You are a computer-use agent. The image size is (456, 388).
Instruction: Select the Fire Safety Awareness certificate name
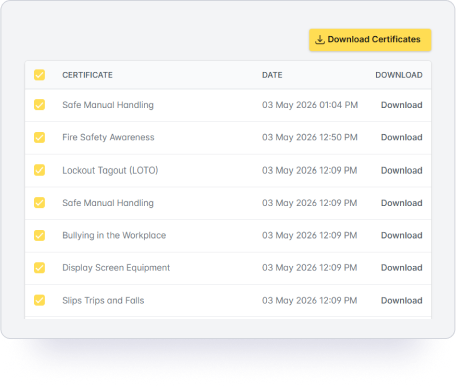(108, 137)
